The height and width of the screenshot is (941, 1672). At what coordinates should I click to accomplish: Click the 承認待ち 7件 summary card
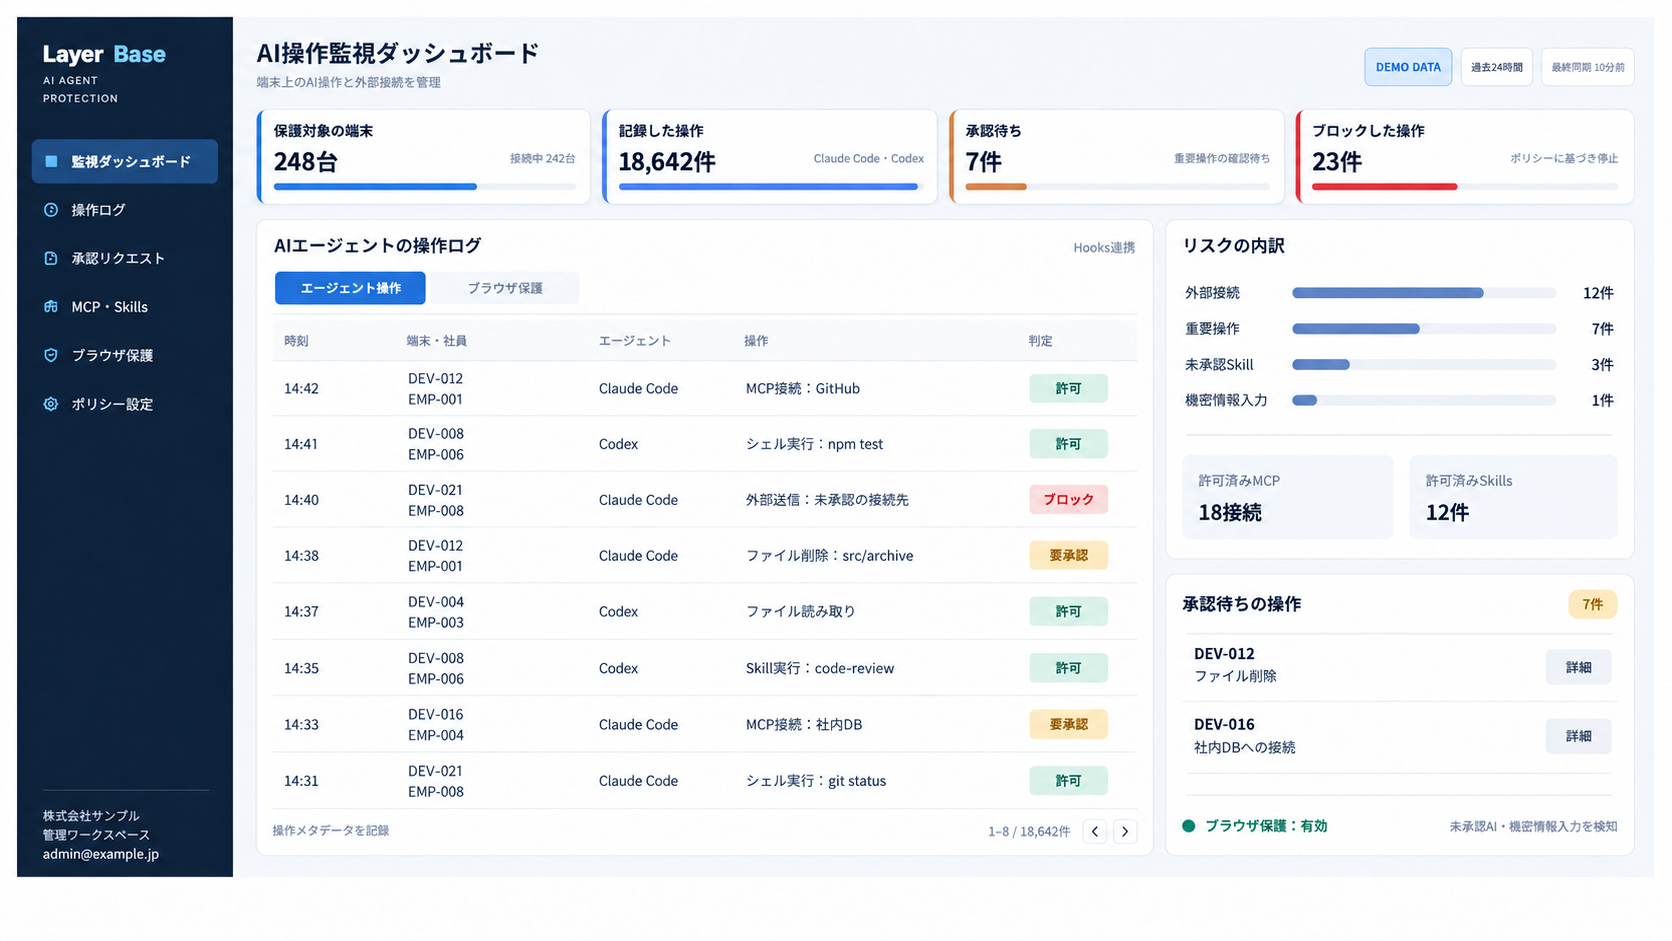pyautogui.click(x=1117, y=157)
